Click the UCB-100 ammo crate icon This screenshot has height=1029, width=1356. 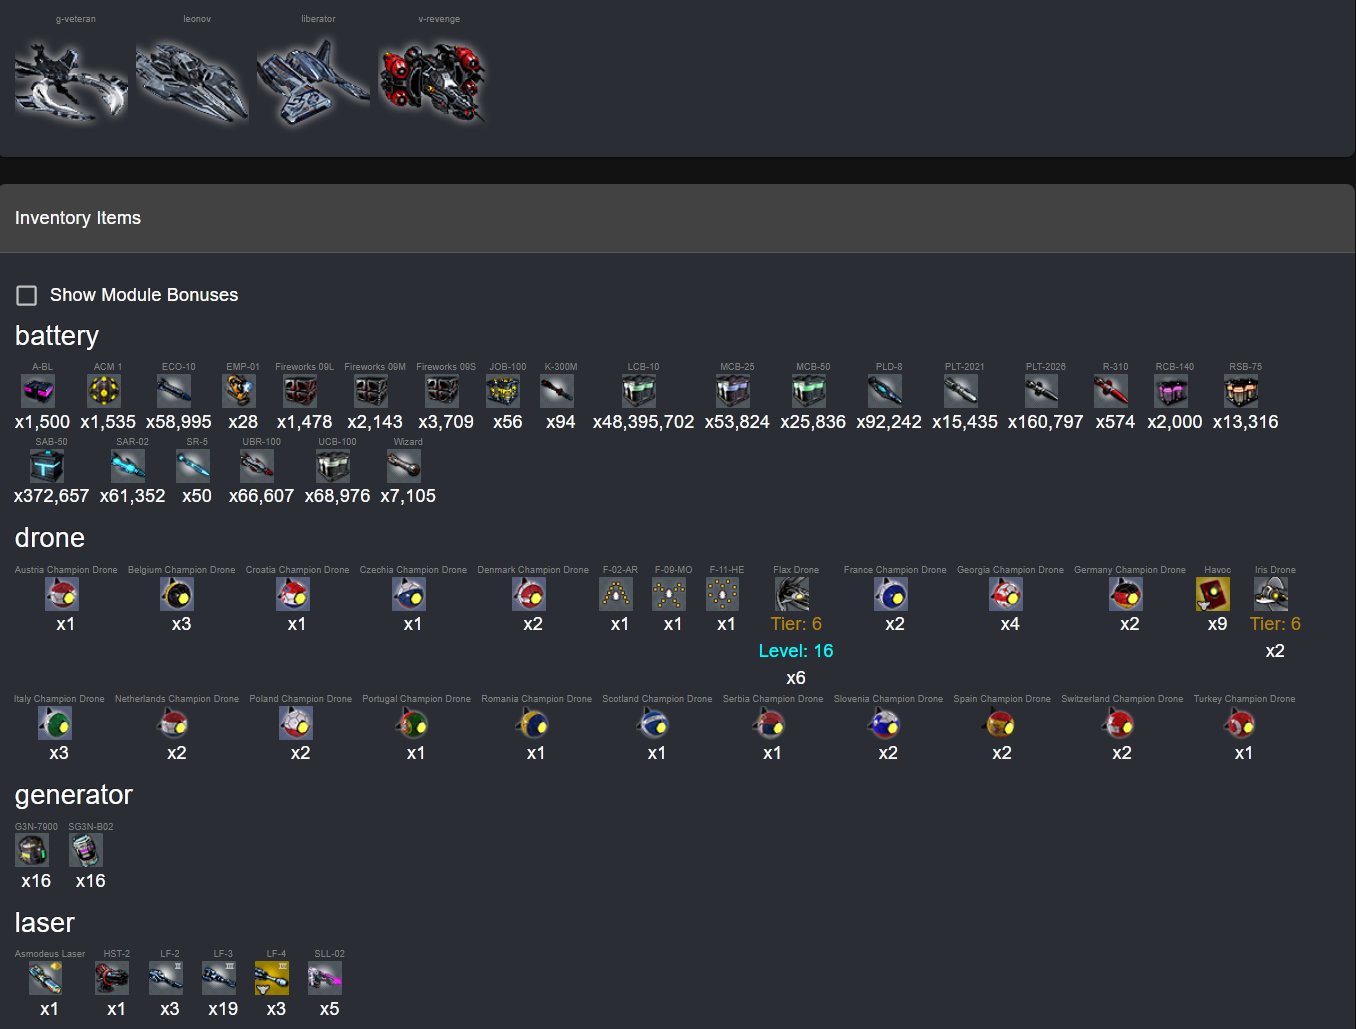pyautogui.click(x=333, y=466)
